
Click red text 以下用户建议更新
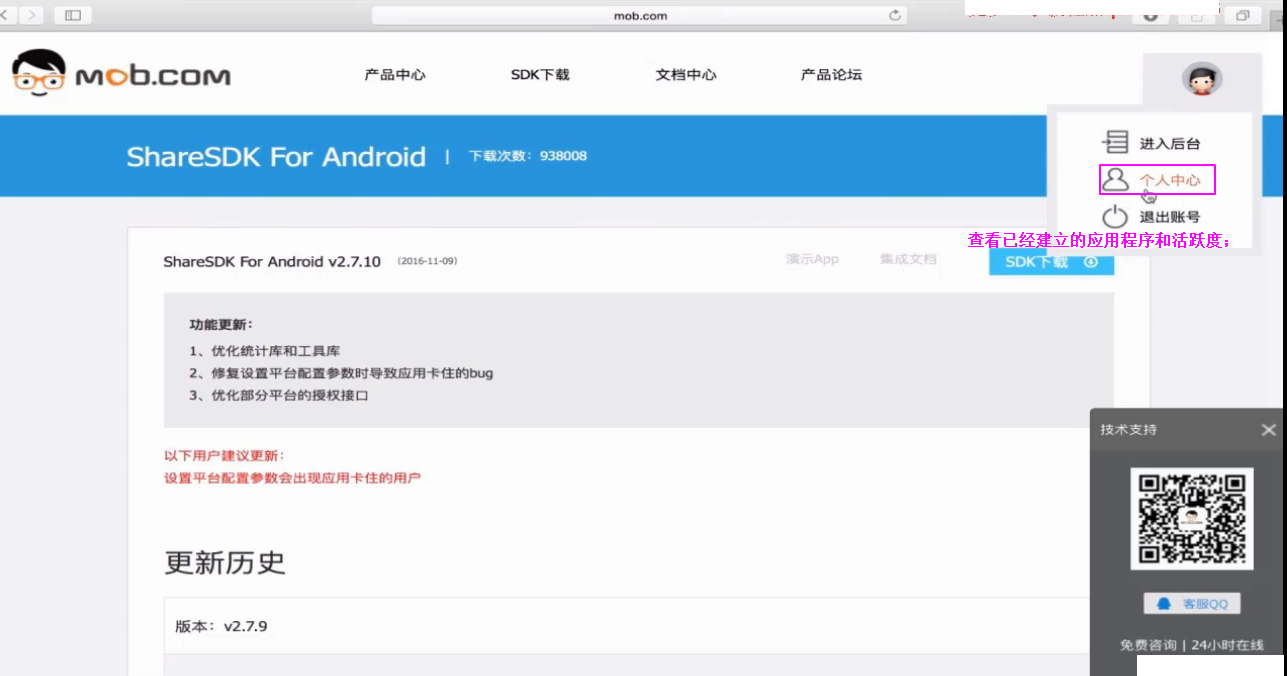(x=225, y=455)
